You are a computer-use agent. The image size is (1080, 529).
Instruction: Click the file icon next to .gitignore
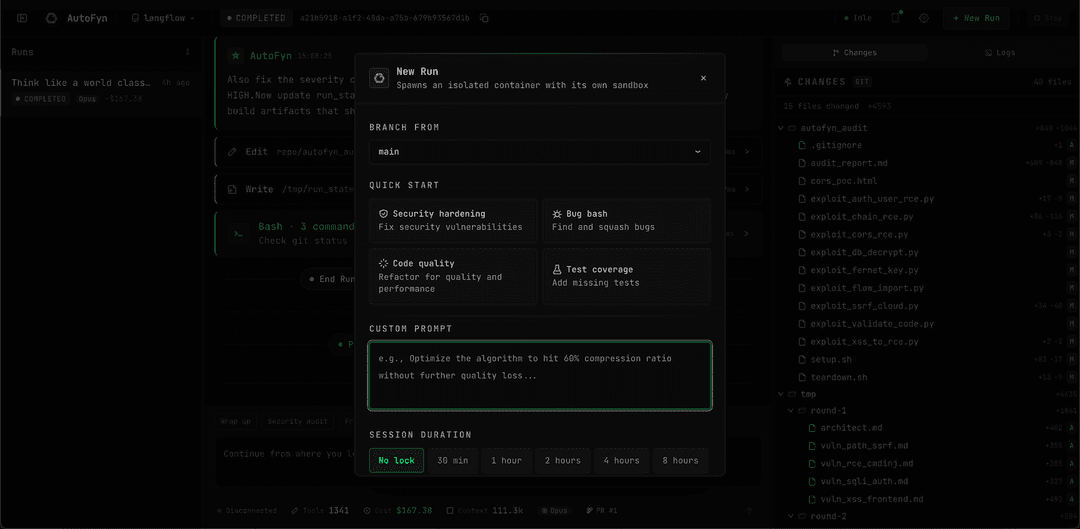[x=802, y=145]
